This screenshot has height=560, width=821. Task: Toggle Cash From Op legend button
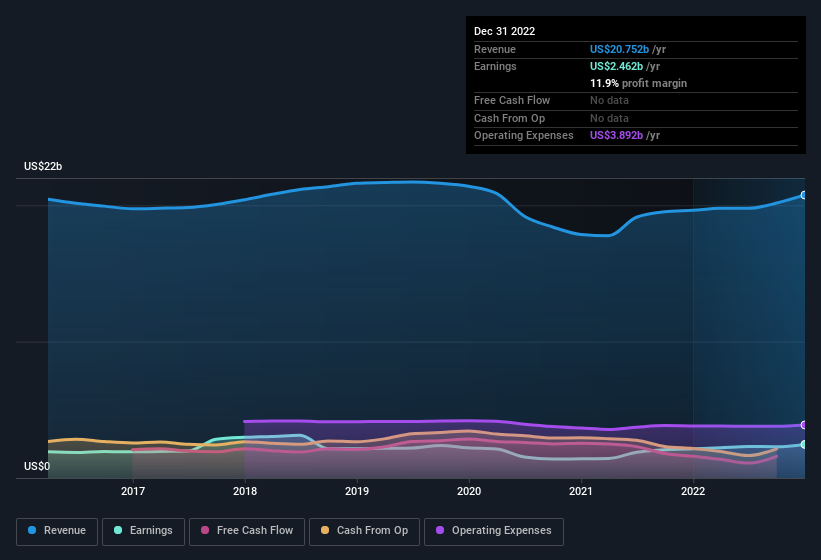364,531
